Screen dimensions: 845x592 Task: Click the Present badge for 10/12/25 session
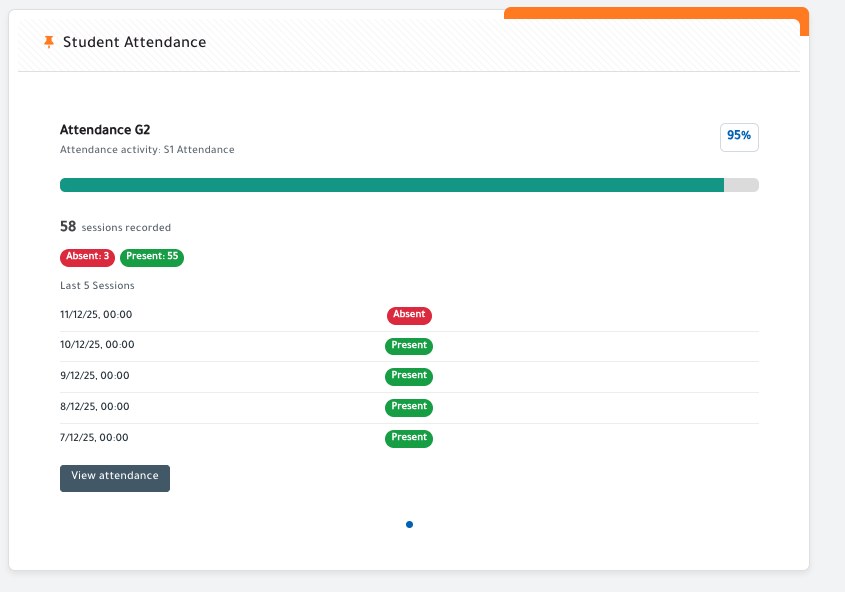click(409, 346)
